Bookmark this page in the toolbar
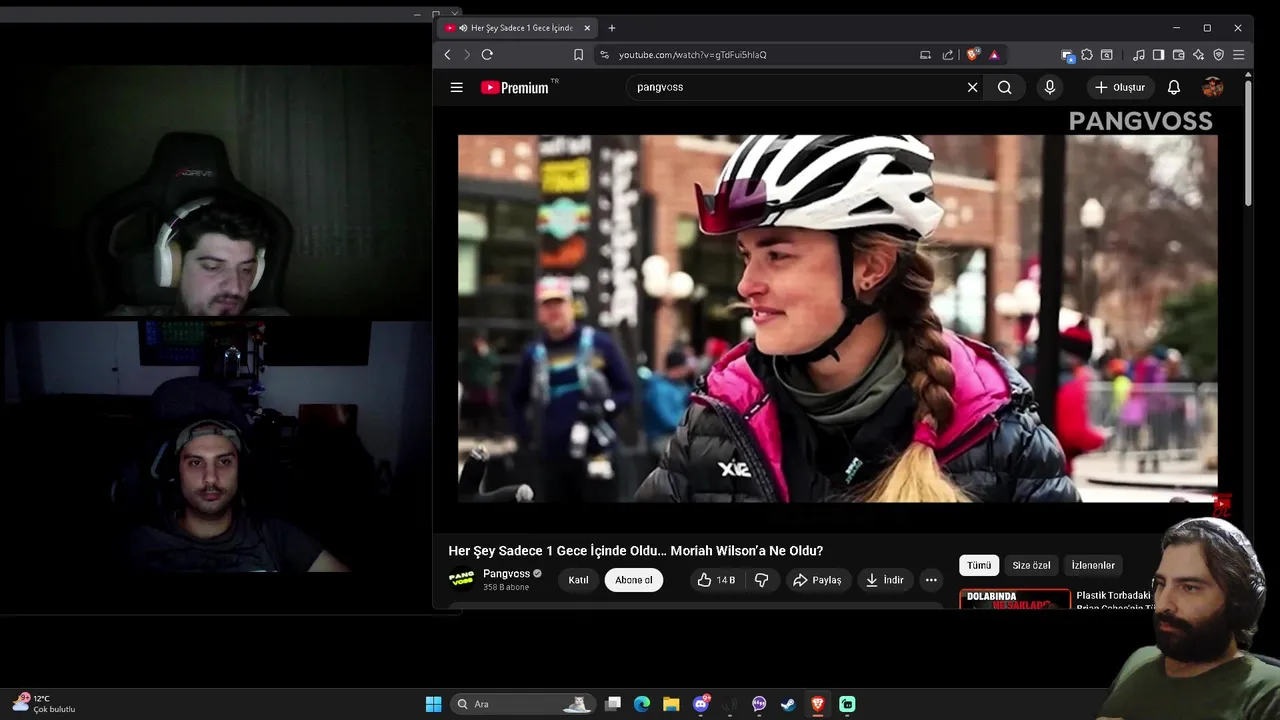 578,55
